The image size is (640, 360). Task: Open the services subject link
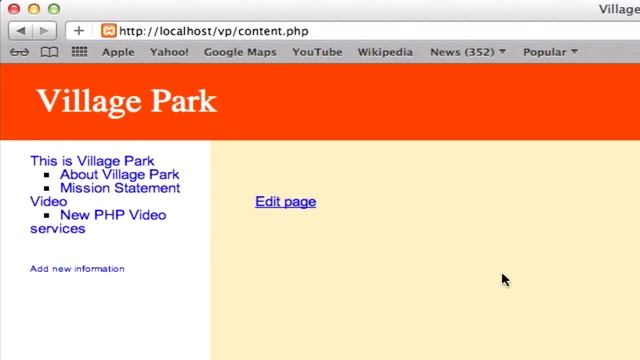[58, 229]
